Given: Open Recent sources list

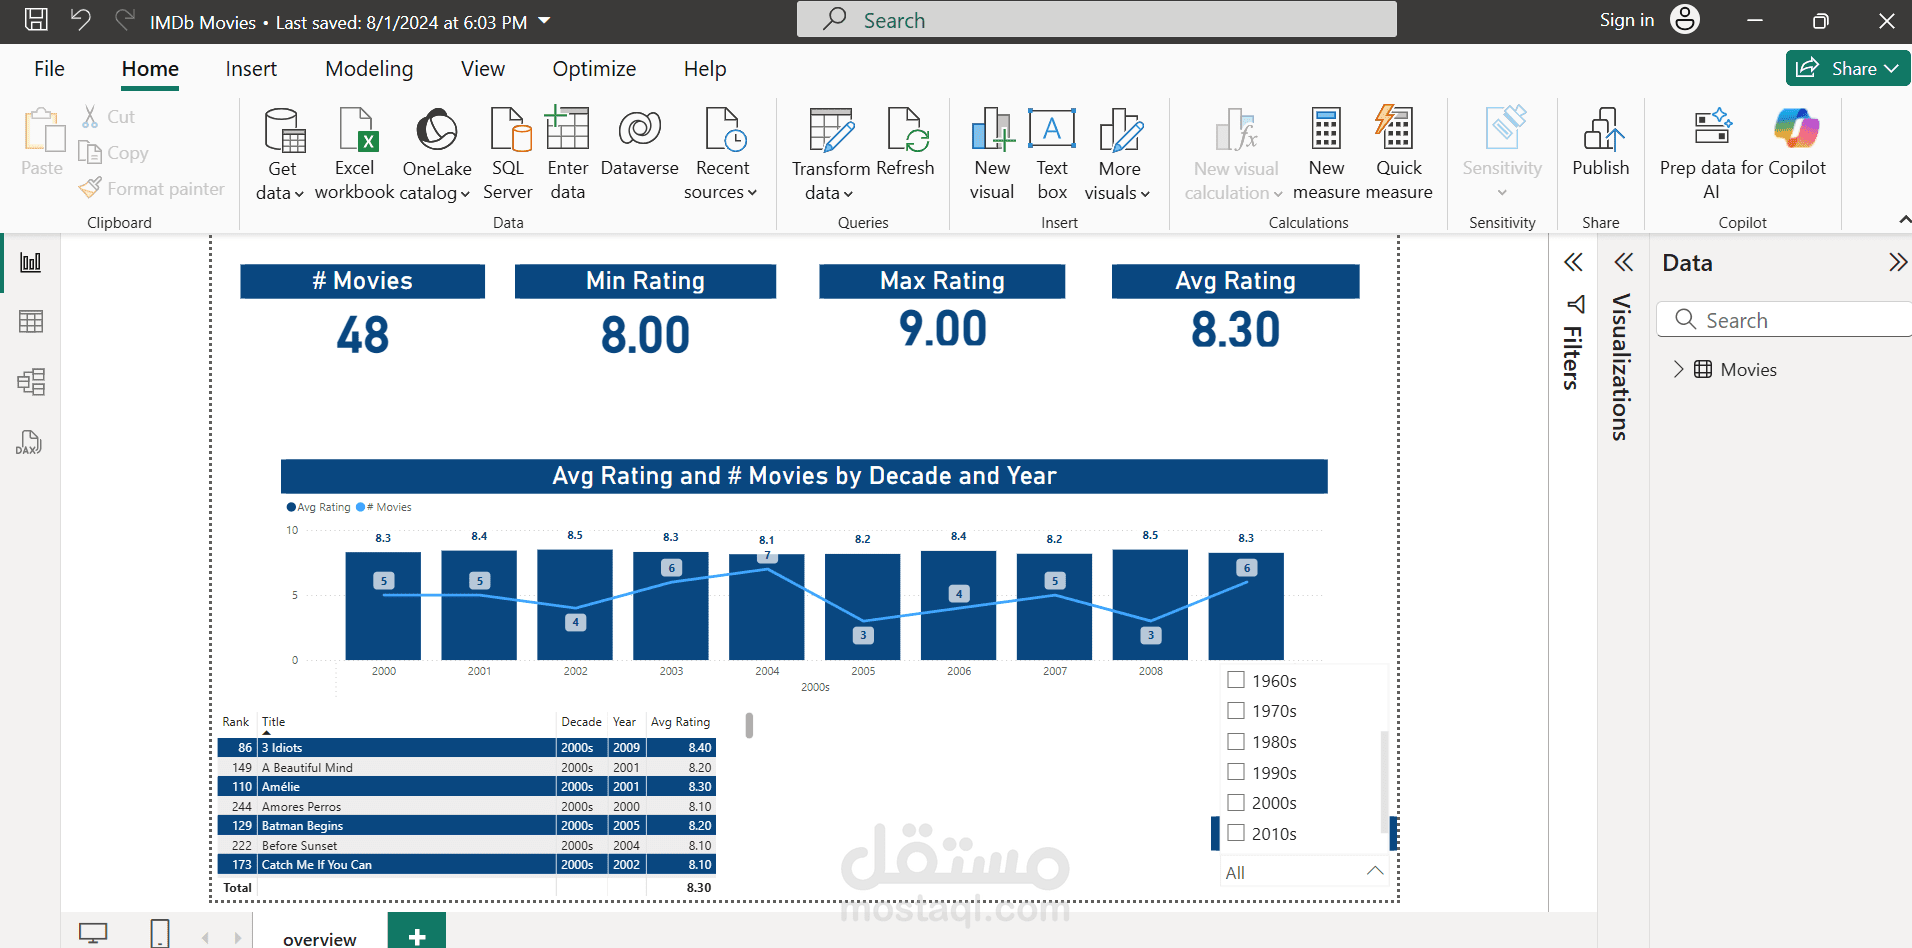Looking at the screenshot, I should coord(722,154).
